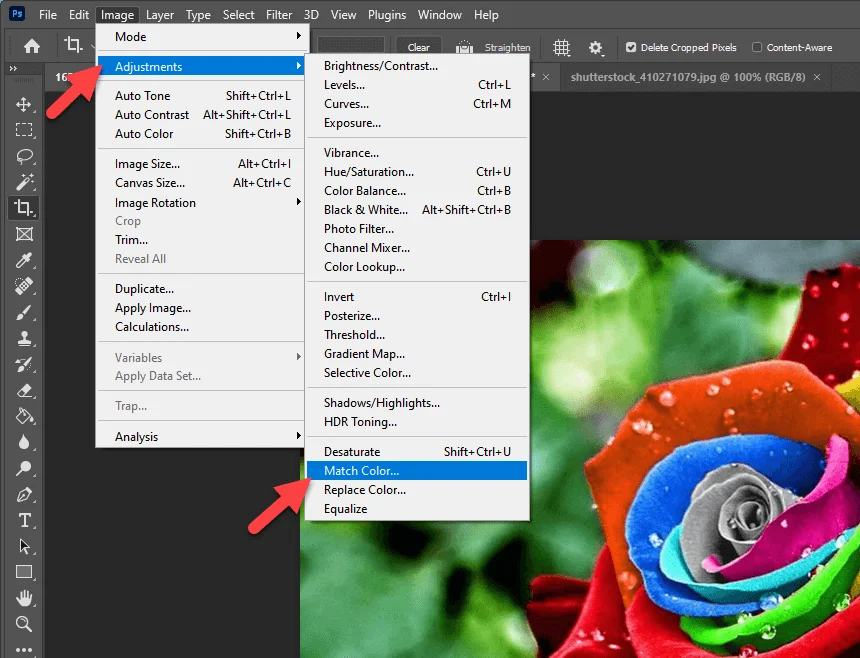Open the Mode submenu
The width and height of the screenshot is (860, 658).
coord(201,37)
